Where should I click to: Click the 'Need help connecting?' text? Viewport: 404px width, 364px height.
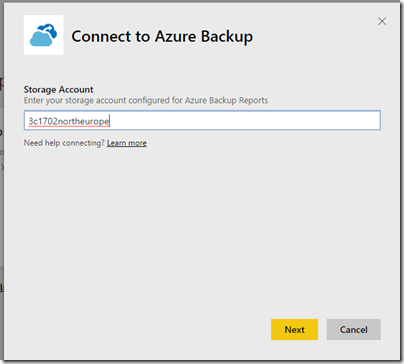[x=64, y=143]
